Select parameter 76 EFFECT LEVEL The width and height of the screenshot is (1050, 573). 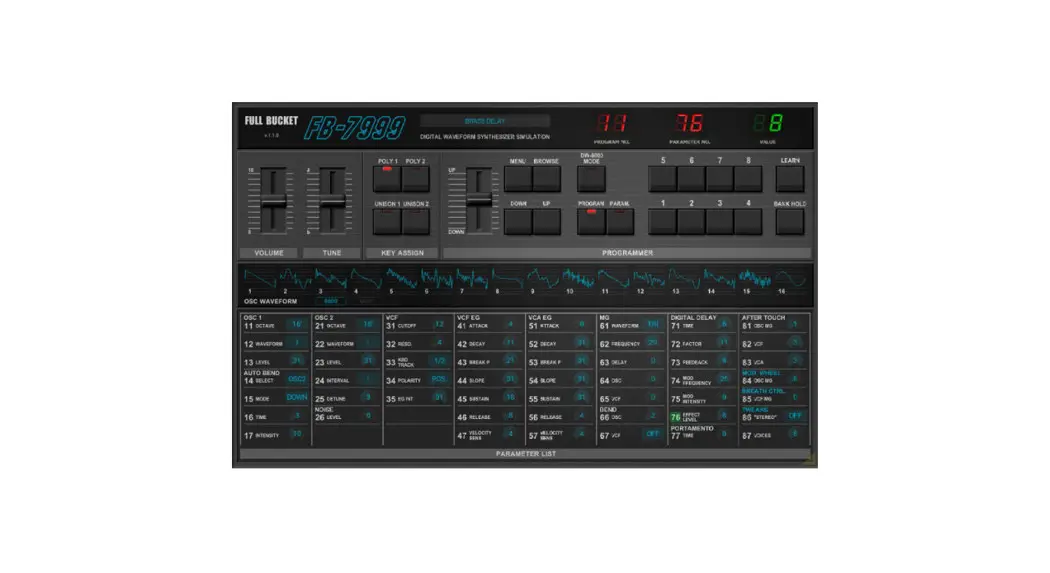click(693, 417)
